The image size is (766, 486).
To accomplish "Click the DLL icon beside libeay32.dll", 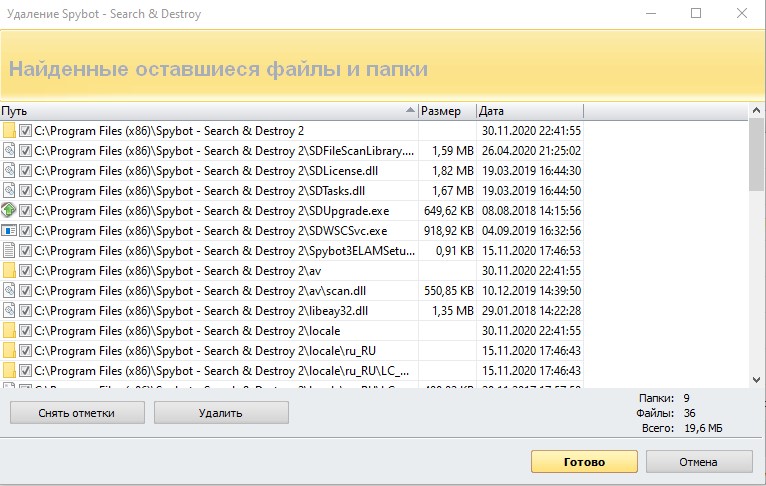I will (9, 311).
